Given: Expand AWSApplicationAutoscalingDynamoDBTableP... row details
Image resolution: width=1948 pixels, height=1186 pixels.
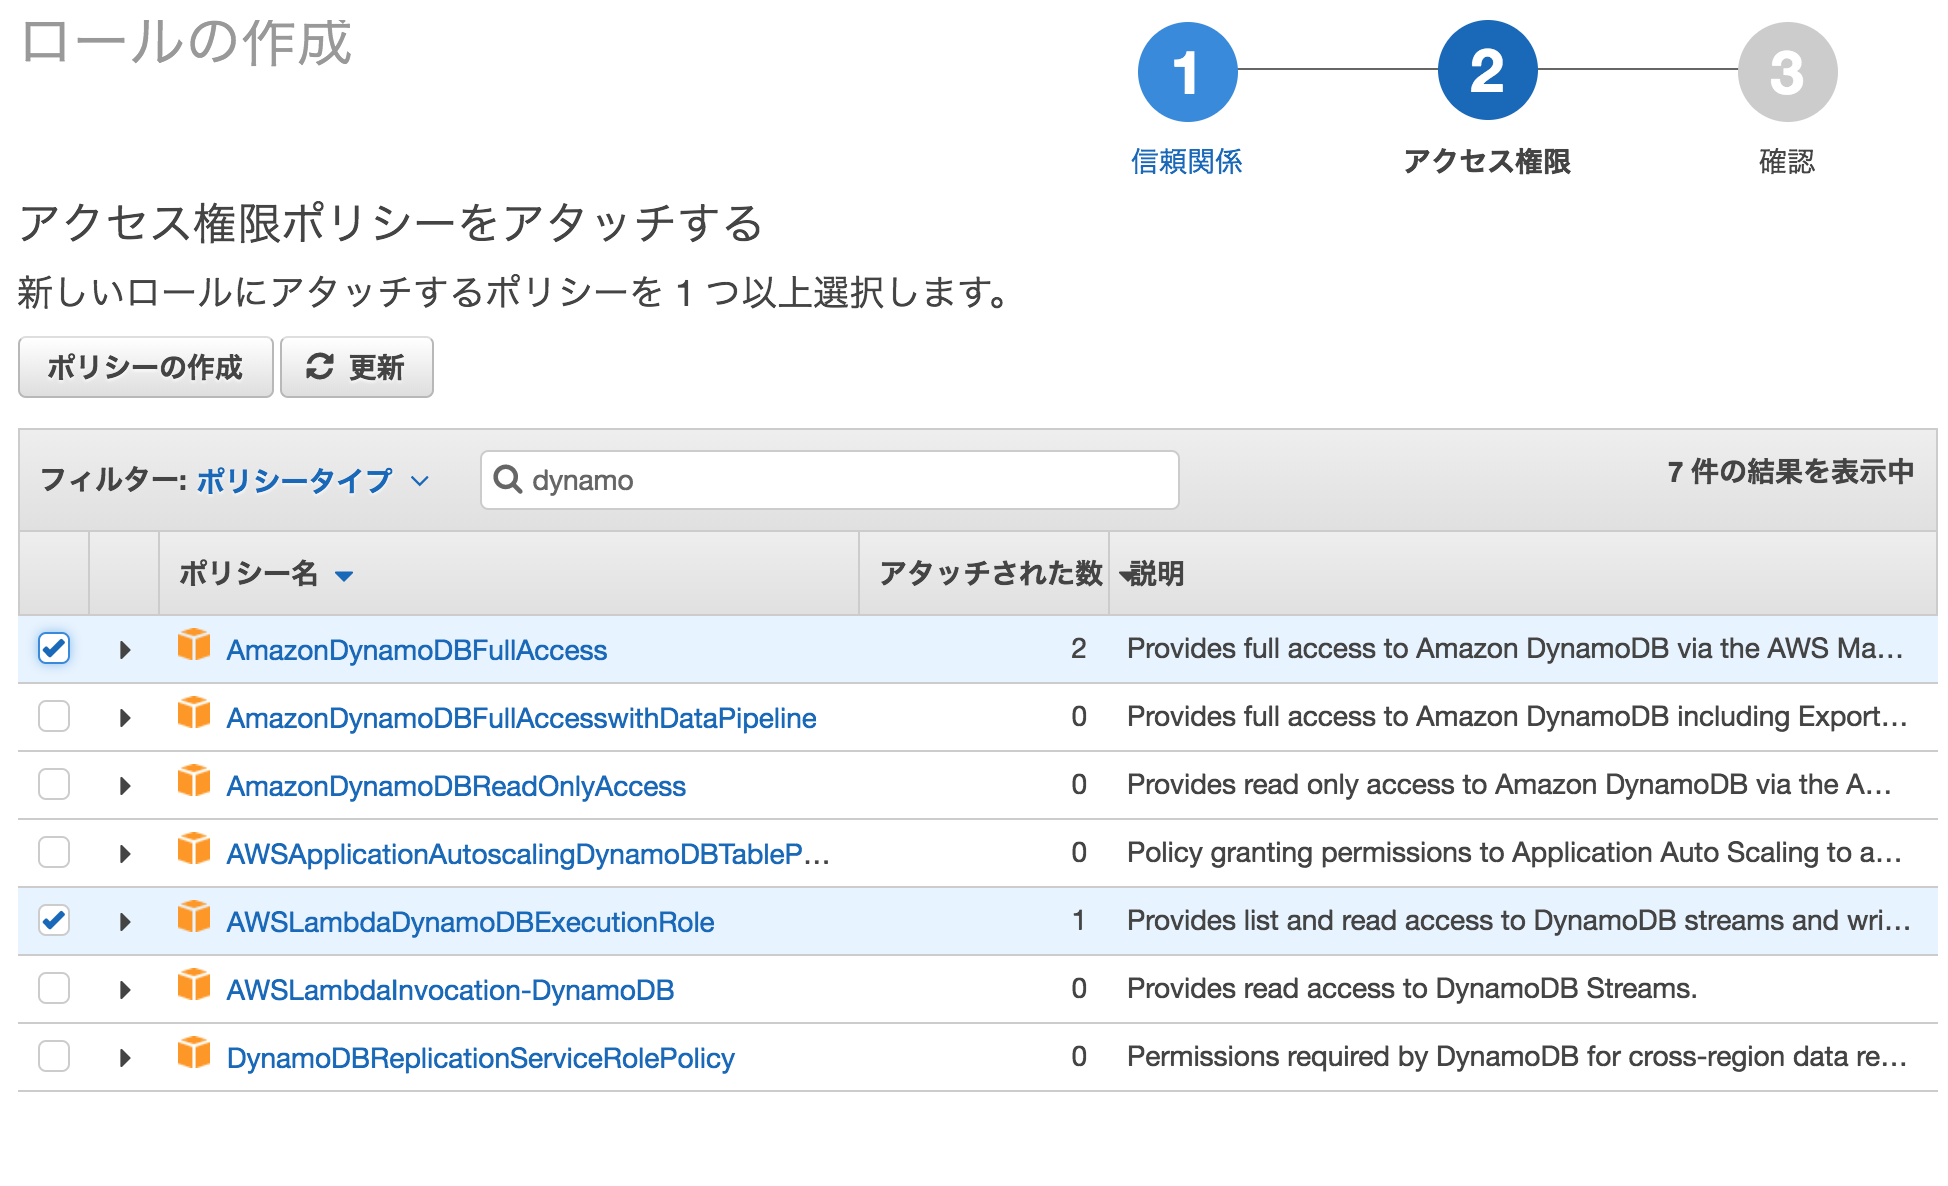Looking at the screenshot, I should (x=125, y=854).
